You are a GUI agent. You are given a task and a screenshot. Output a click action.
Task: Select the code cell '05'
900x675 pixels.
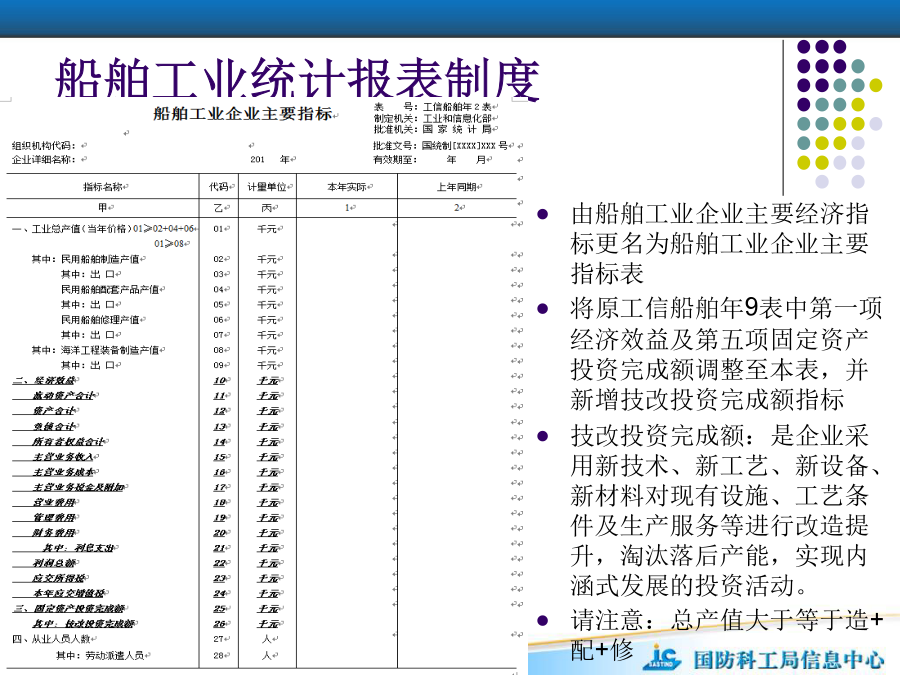(219, 305)
